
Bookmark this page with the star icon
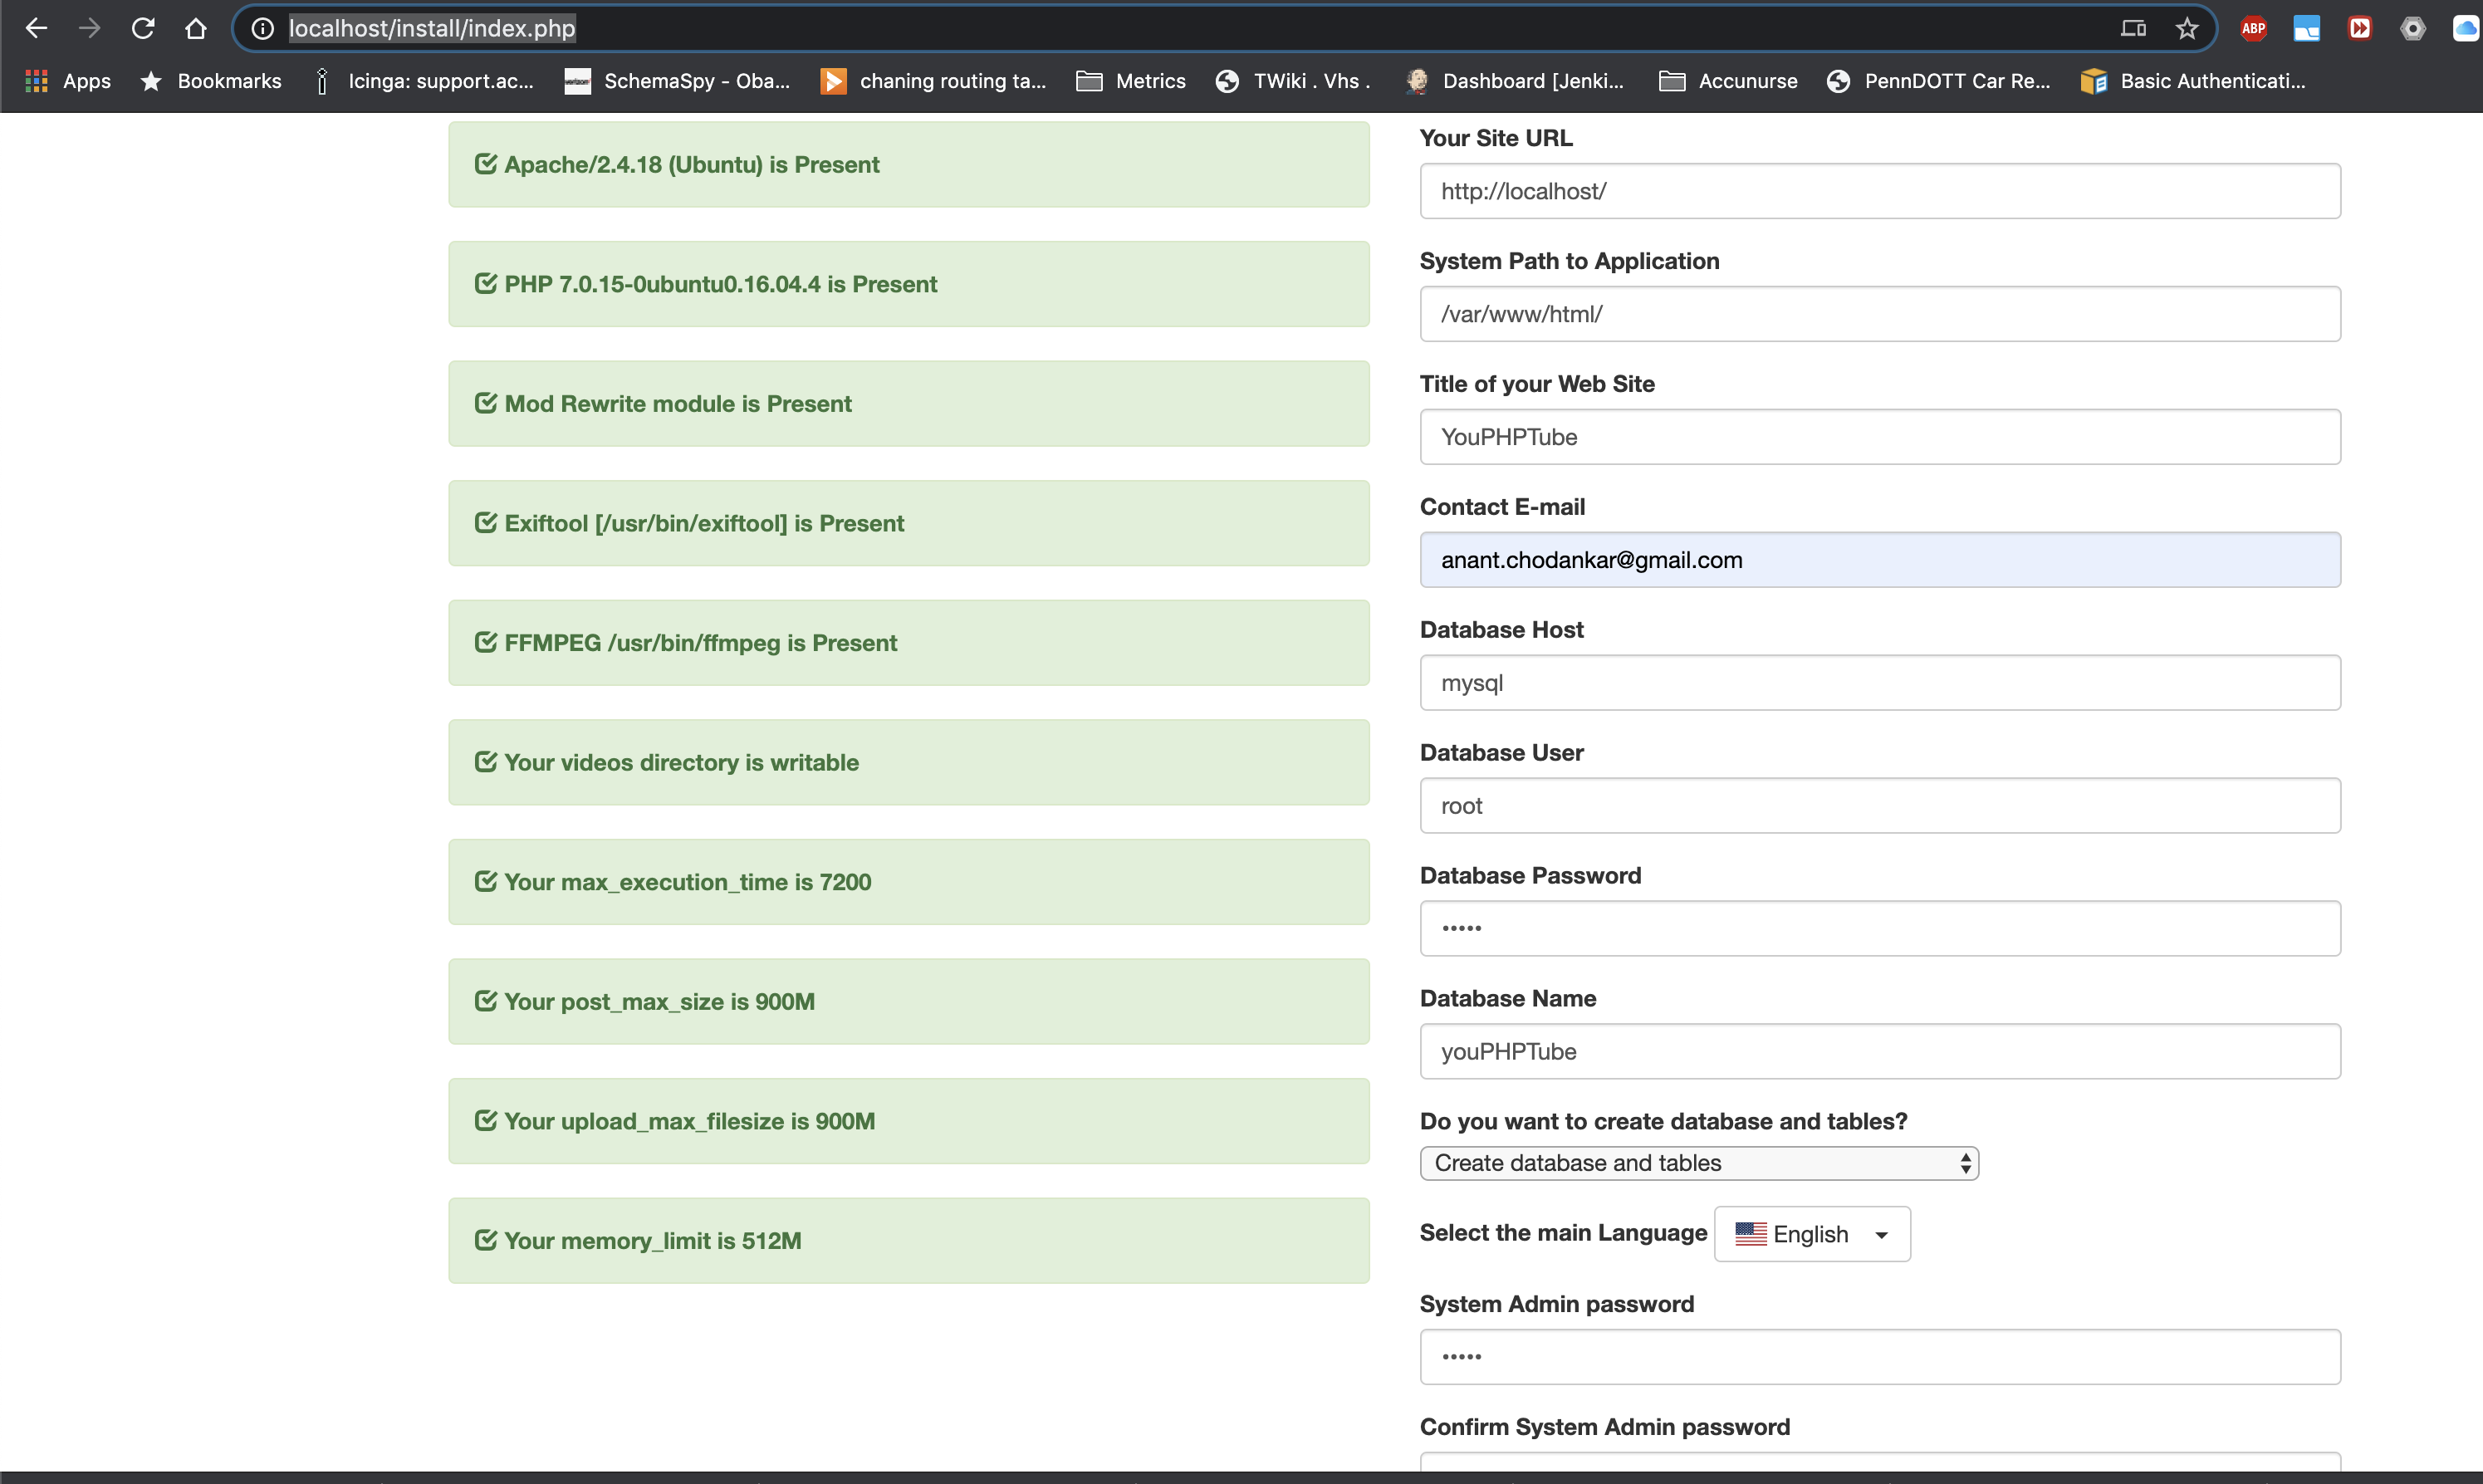coord(2187,28)
